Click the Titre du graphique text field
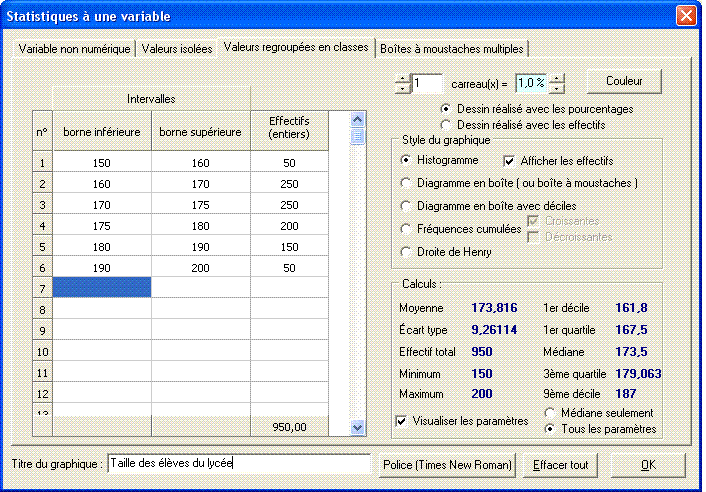 239,463
